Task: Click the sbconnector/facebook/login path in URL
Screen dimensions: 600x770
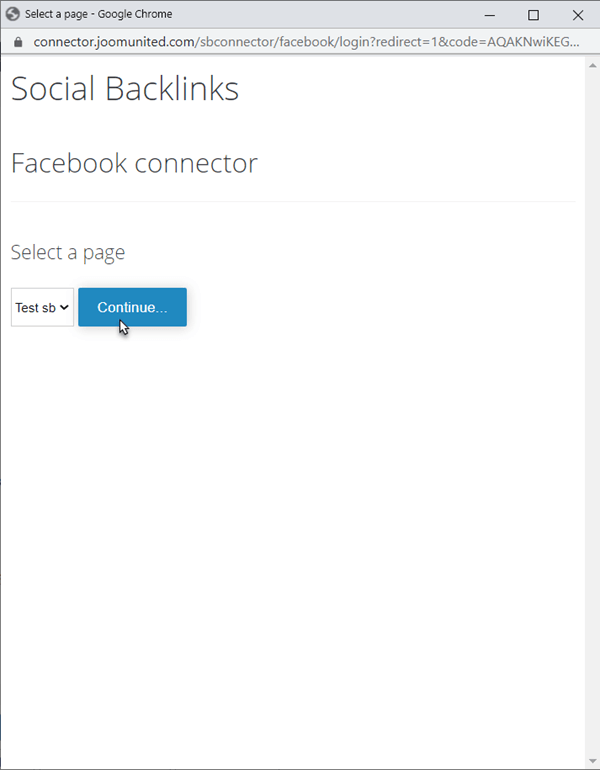Action: click(268, 42)
